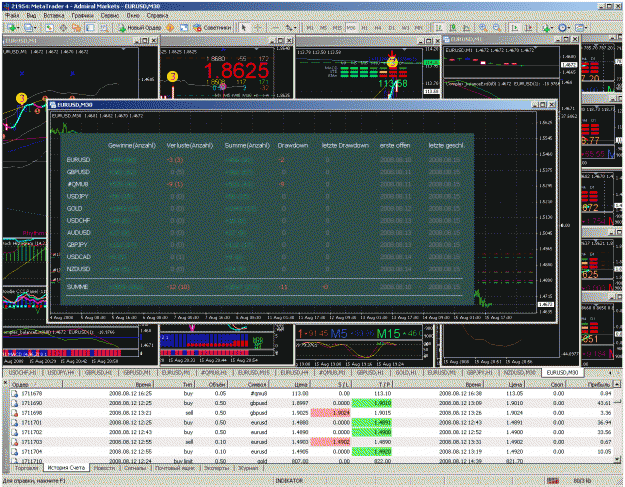
Task: Select order row 1711704
Action: 312,452
